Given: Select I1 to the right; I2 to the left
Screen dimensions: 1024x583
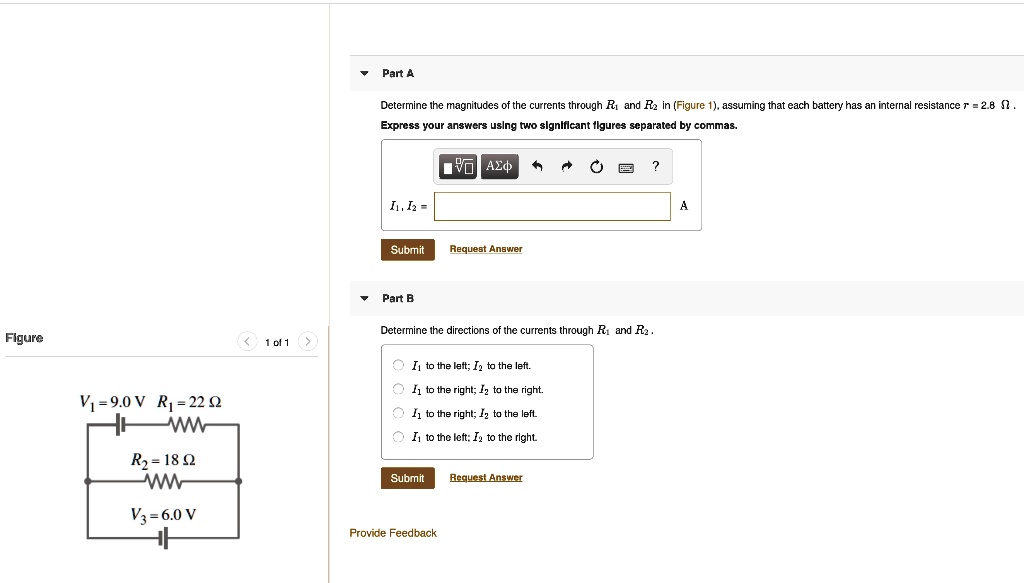Looking at the screenshot, I should click(398, 413).
